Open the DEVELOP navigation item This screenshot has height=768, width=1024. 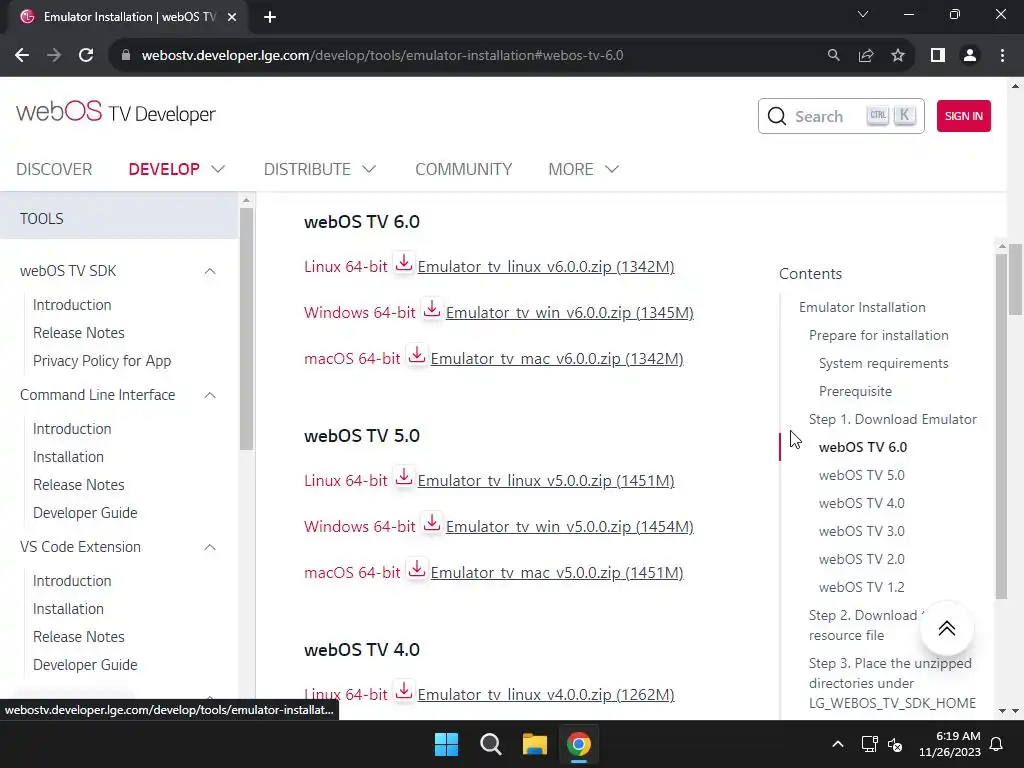point(164,169)
